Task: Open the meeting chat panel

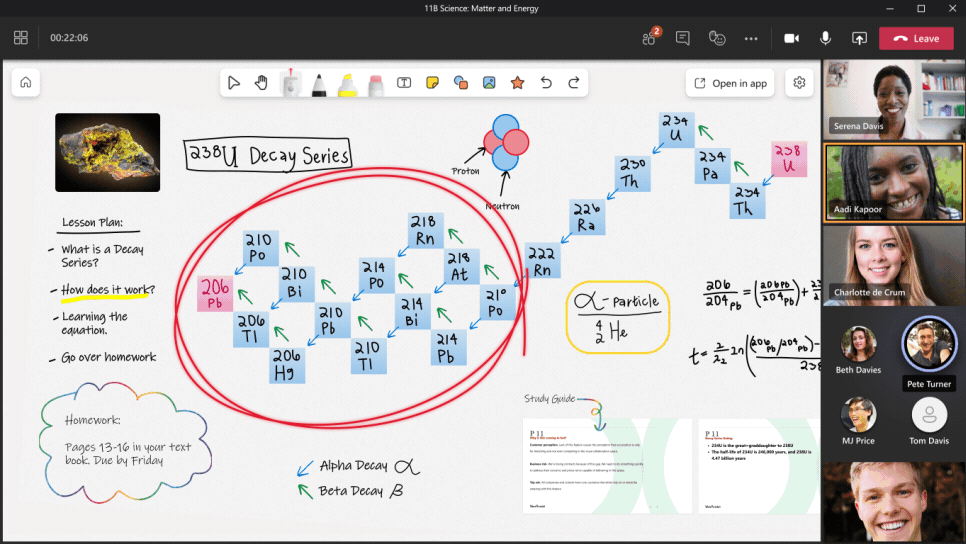Action: tap(683, 38)
